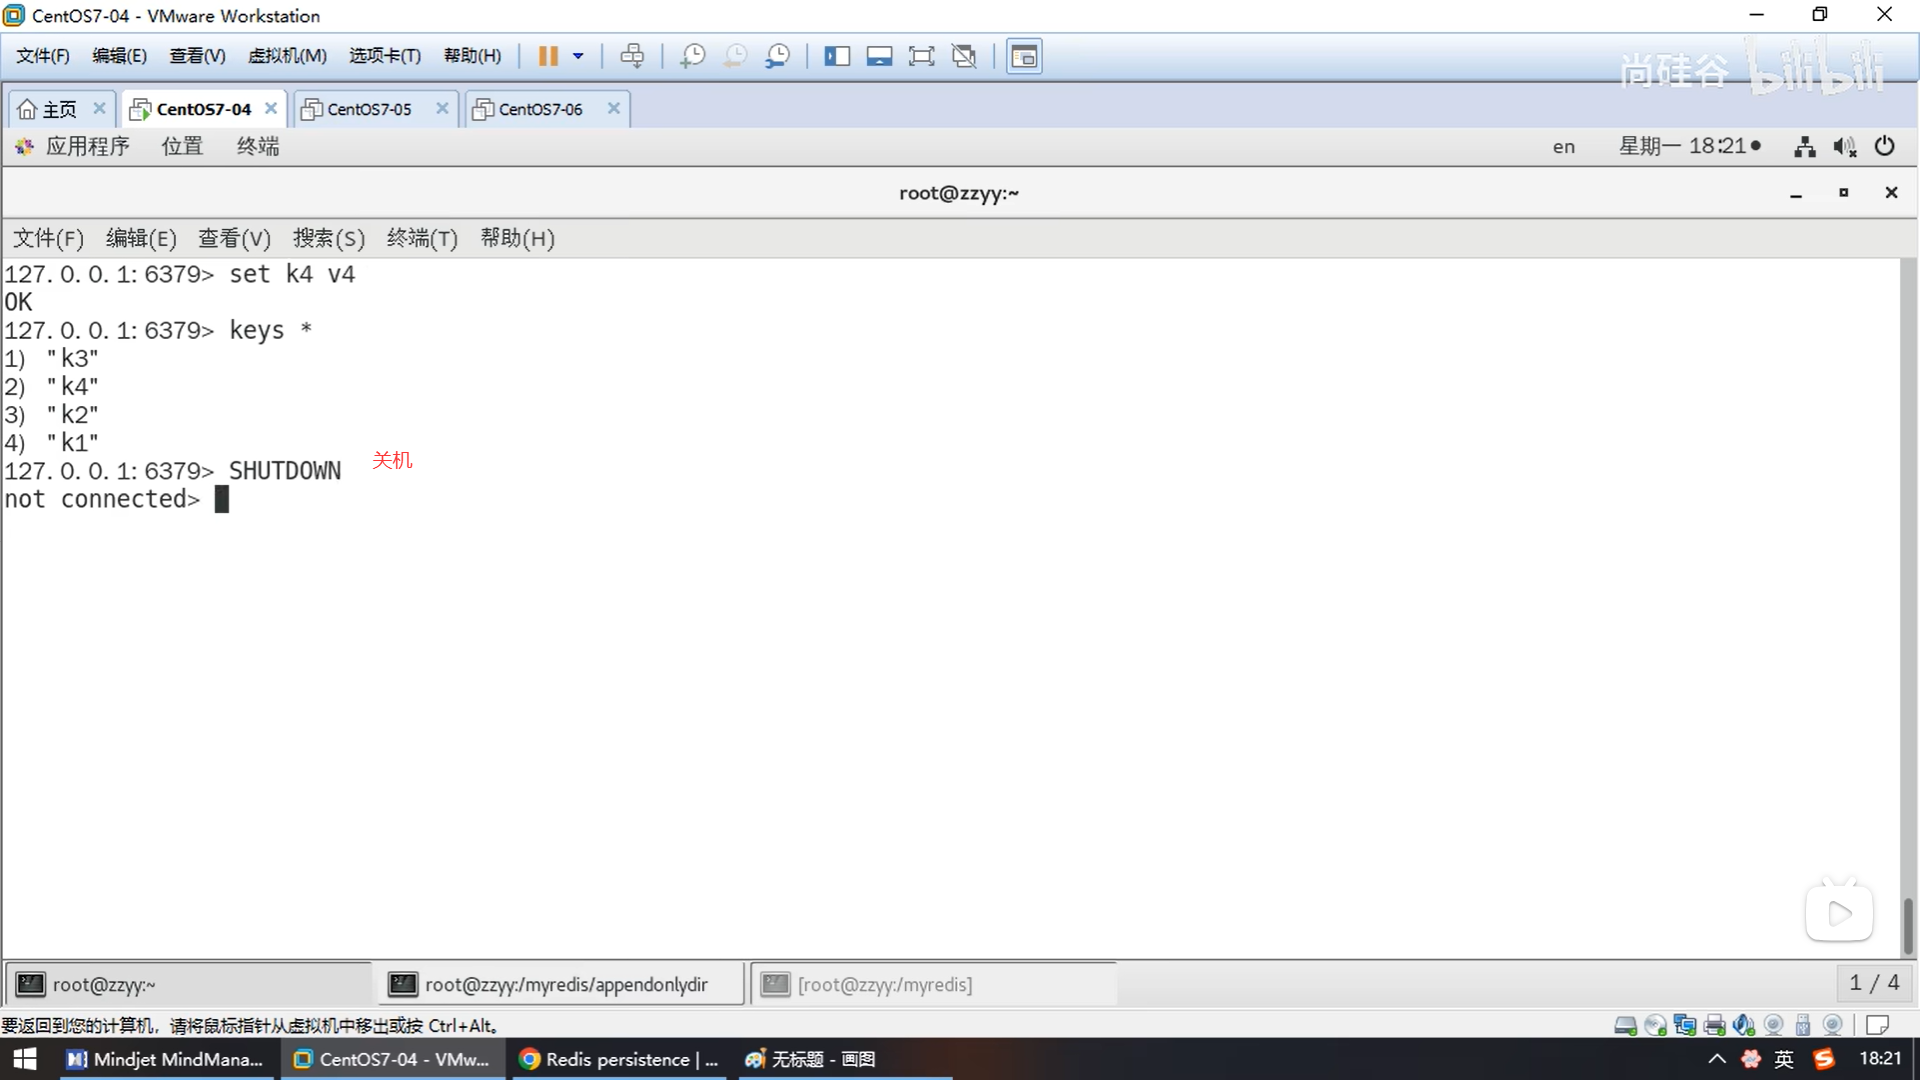Click the network connection icon in the CentOS panel
The image size is (1920, 1080).
(x=1805, y=147)
